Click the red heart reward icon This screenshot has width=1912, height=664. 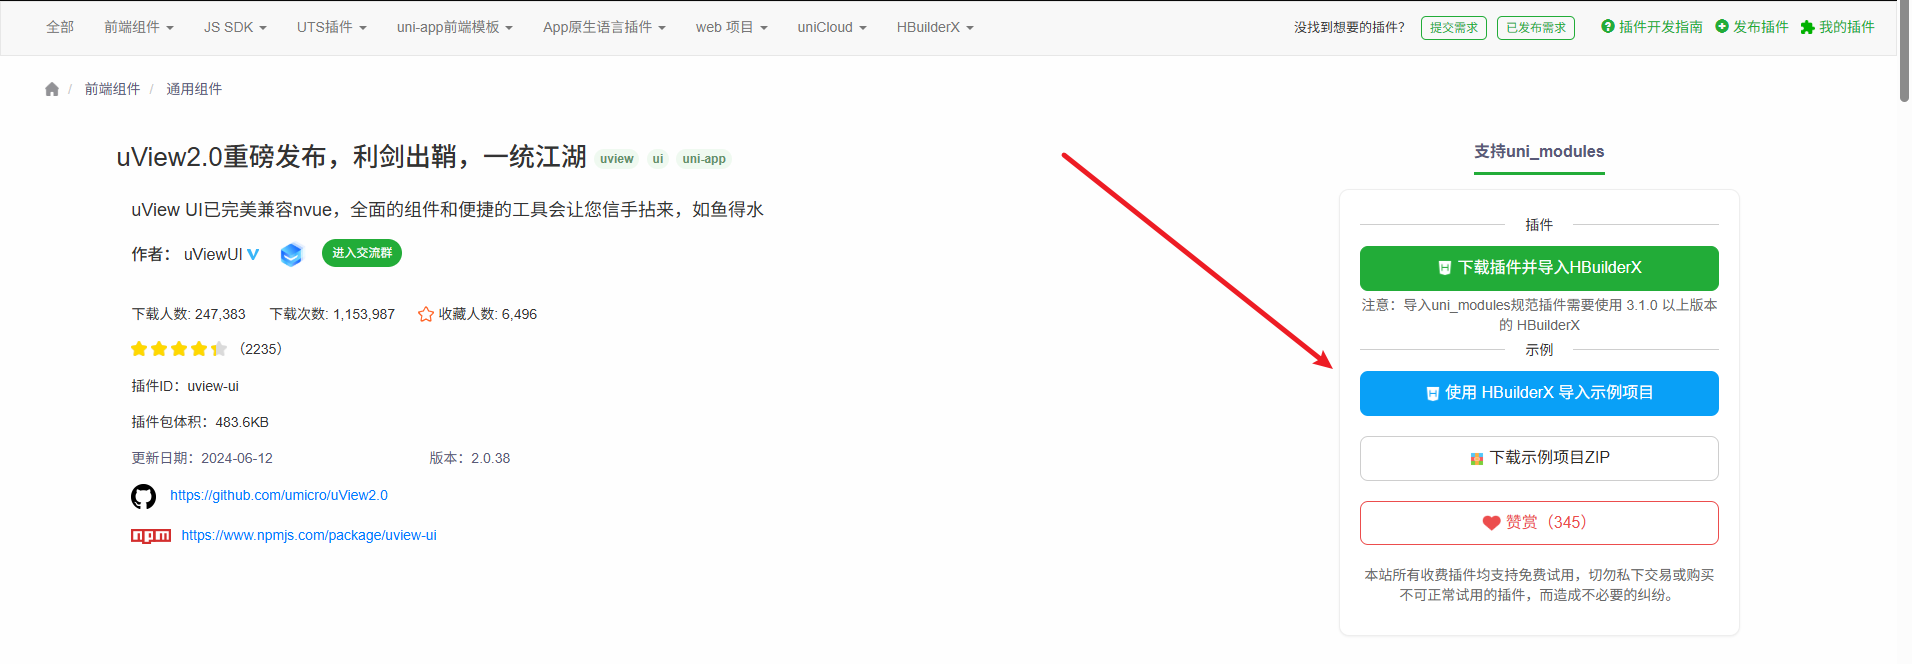(1491, 523)
